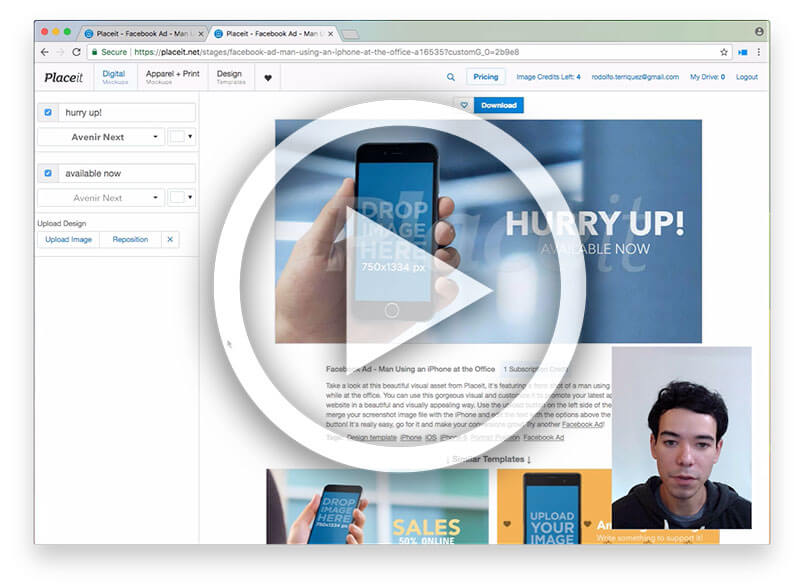Viewport: 800px width, 588px height.
Task: Toggle the 'available now' text checkbox
Action: tap(48, 173)
